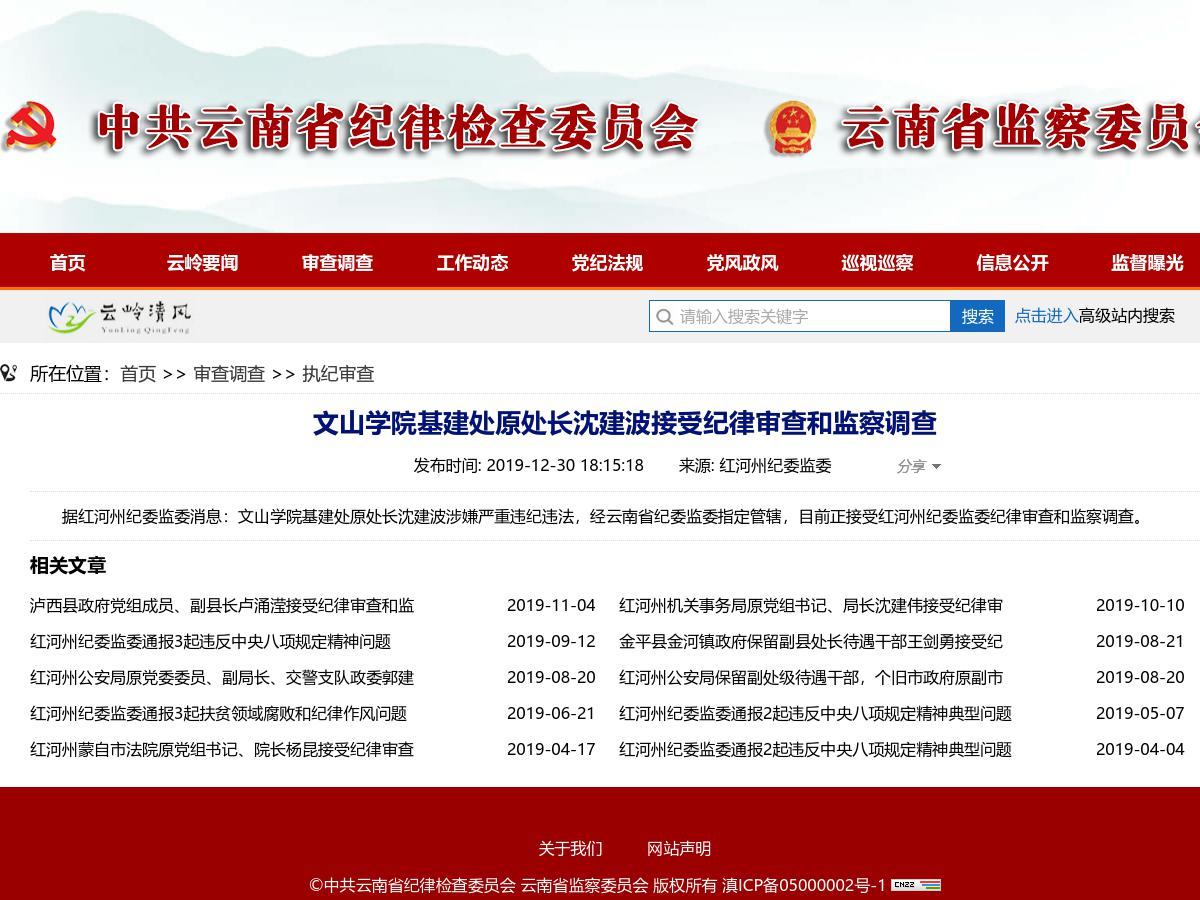Click the Yunling Qingfeng logo

coord(120,317)
